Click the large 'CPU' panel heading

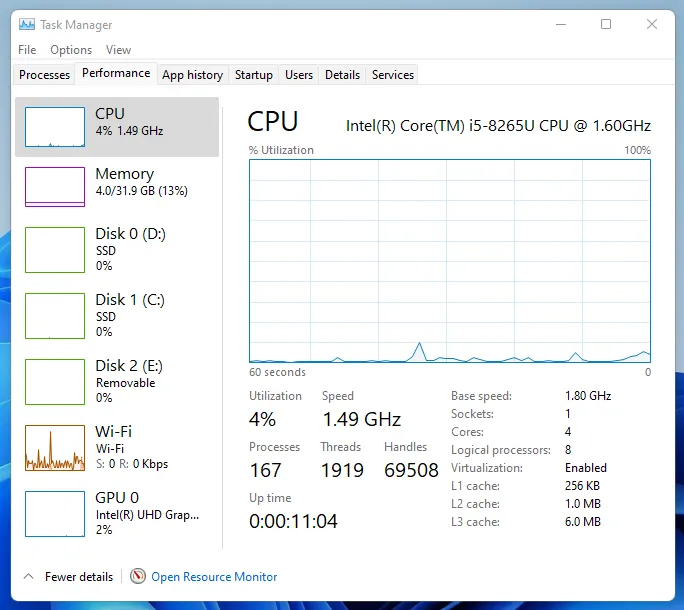tap(273, 121)
